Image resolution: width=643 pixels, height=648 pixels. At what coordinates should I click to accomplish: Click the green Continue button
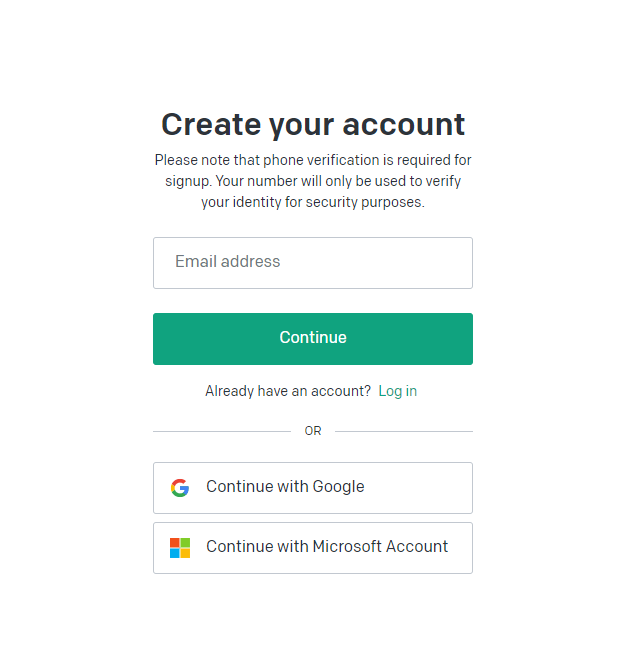(x=313, y=339)
